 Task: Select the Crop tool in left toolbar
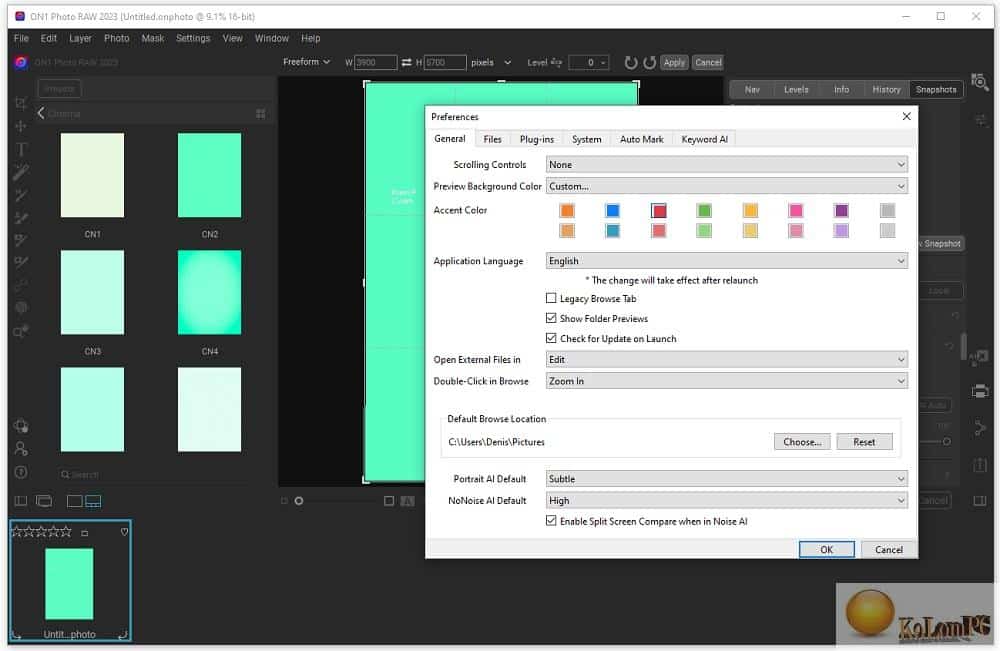tap(20, 103)
